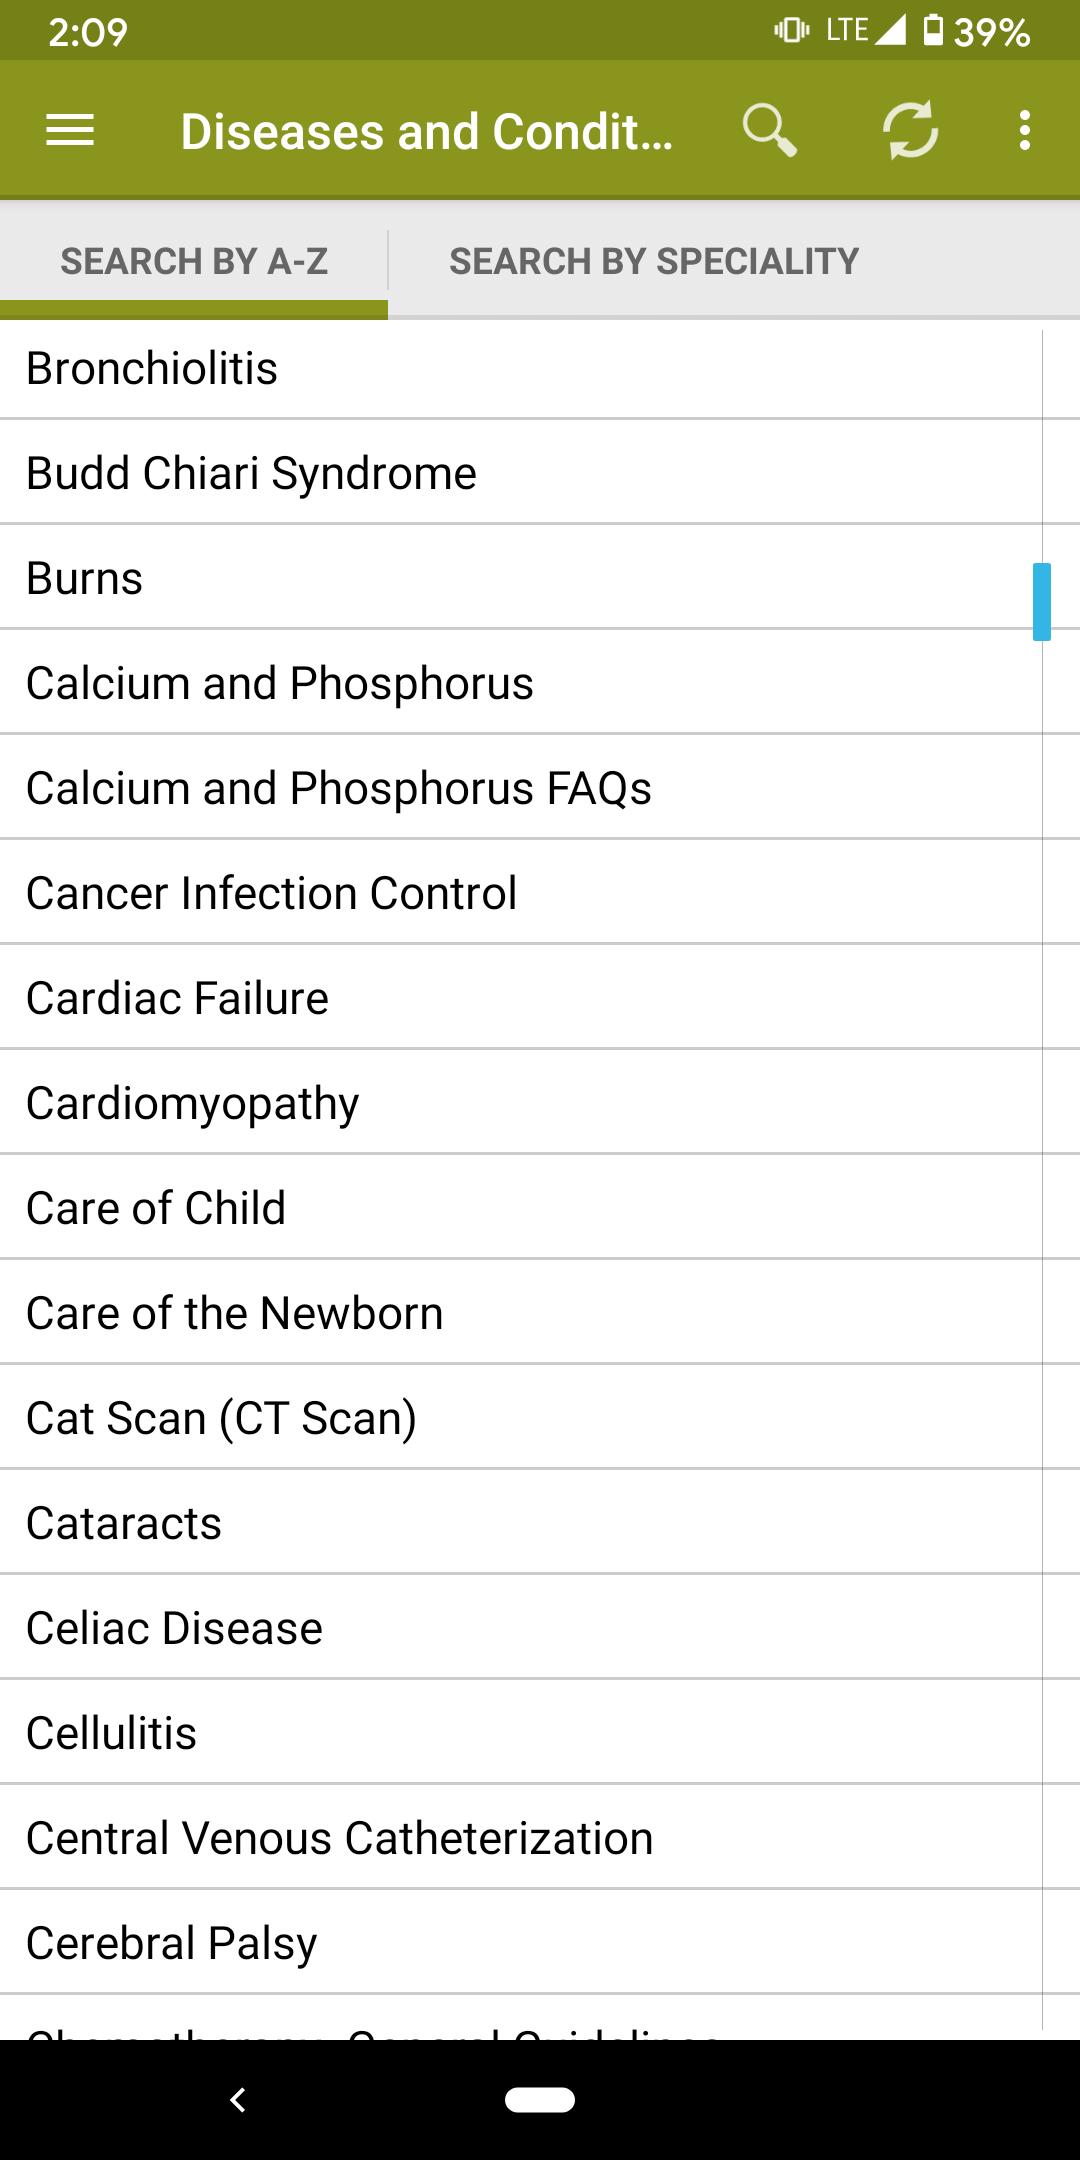Select Central Venous Catheterization
Screen dimensions: 1080x2160
pos(520,1838)
